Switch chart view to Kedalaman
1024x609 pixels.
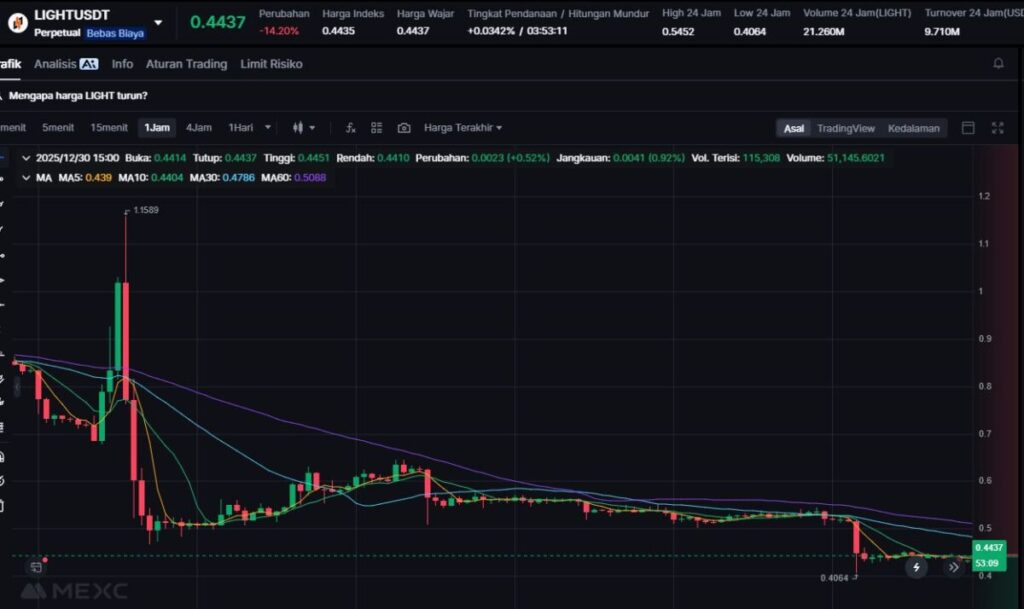pos(913,128)
